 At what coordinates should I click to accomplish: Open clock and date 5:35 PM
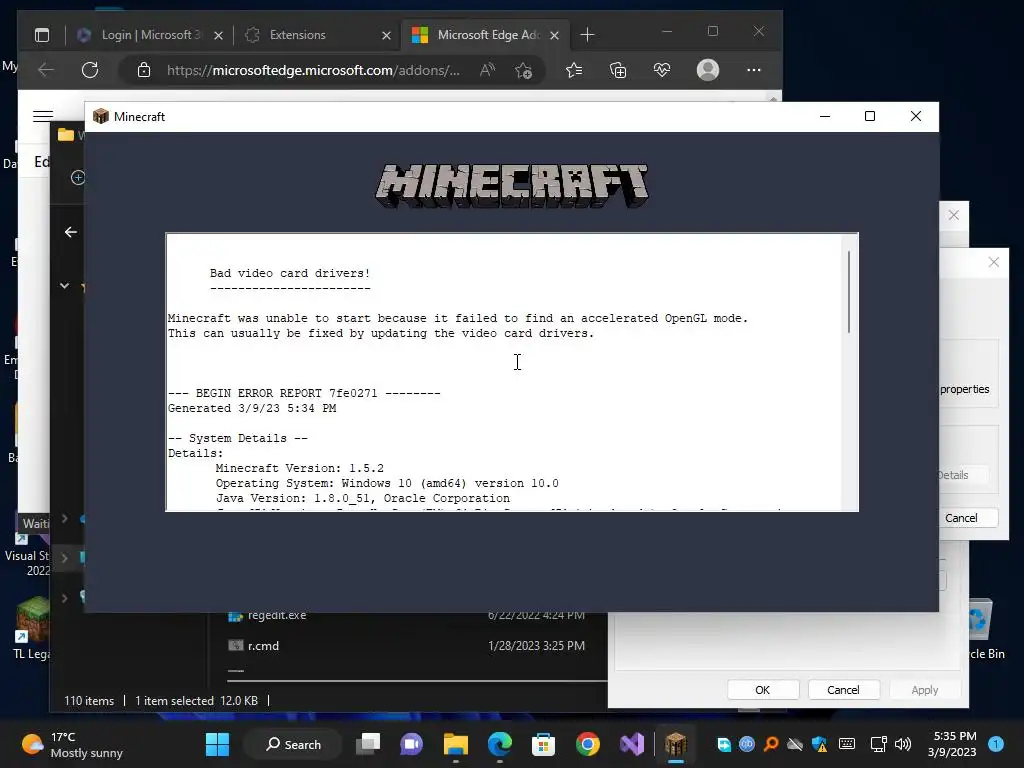(952, 744)
